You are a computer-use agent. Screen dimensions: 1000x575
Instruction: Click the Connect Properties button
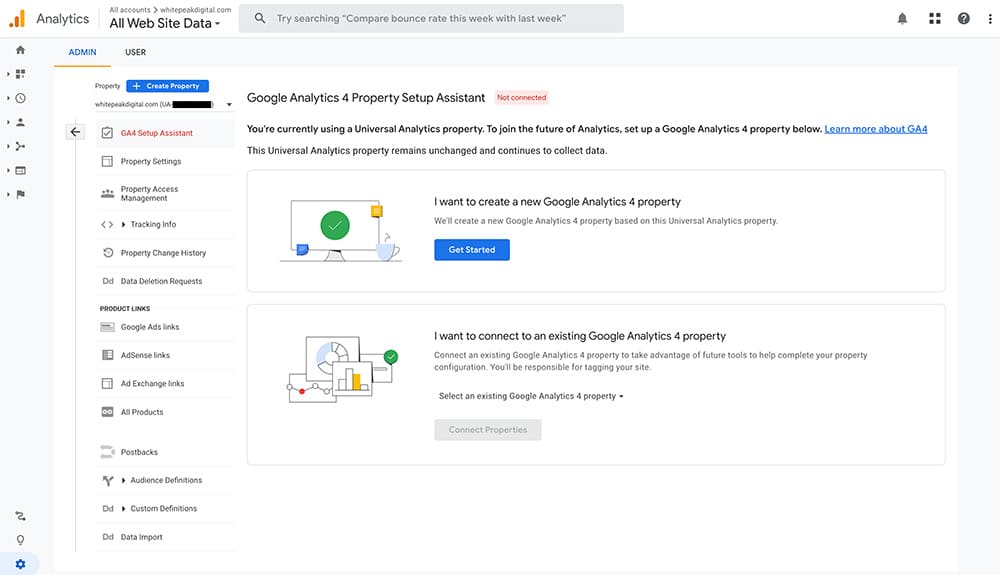coord(488,430)
